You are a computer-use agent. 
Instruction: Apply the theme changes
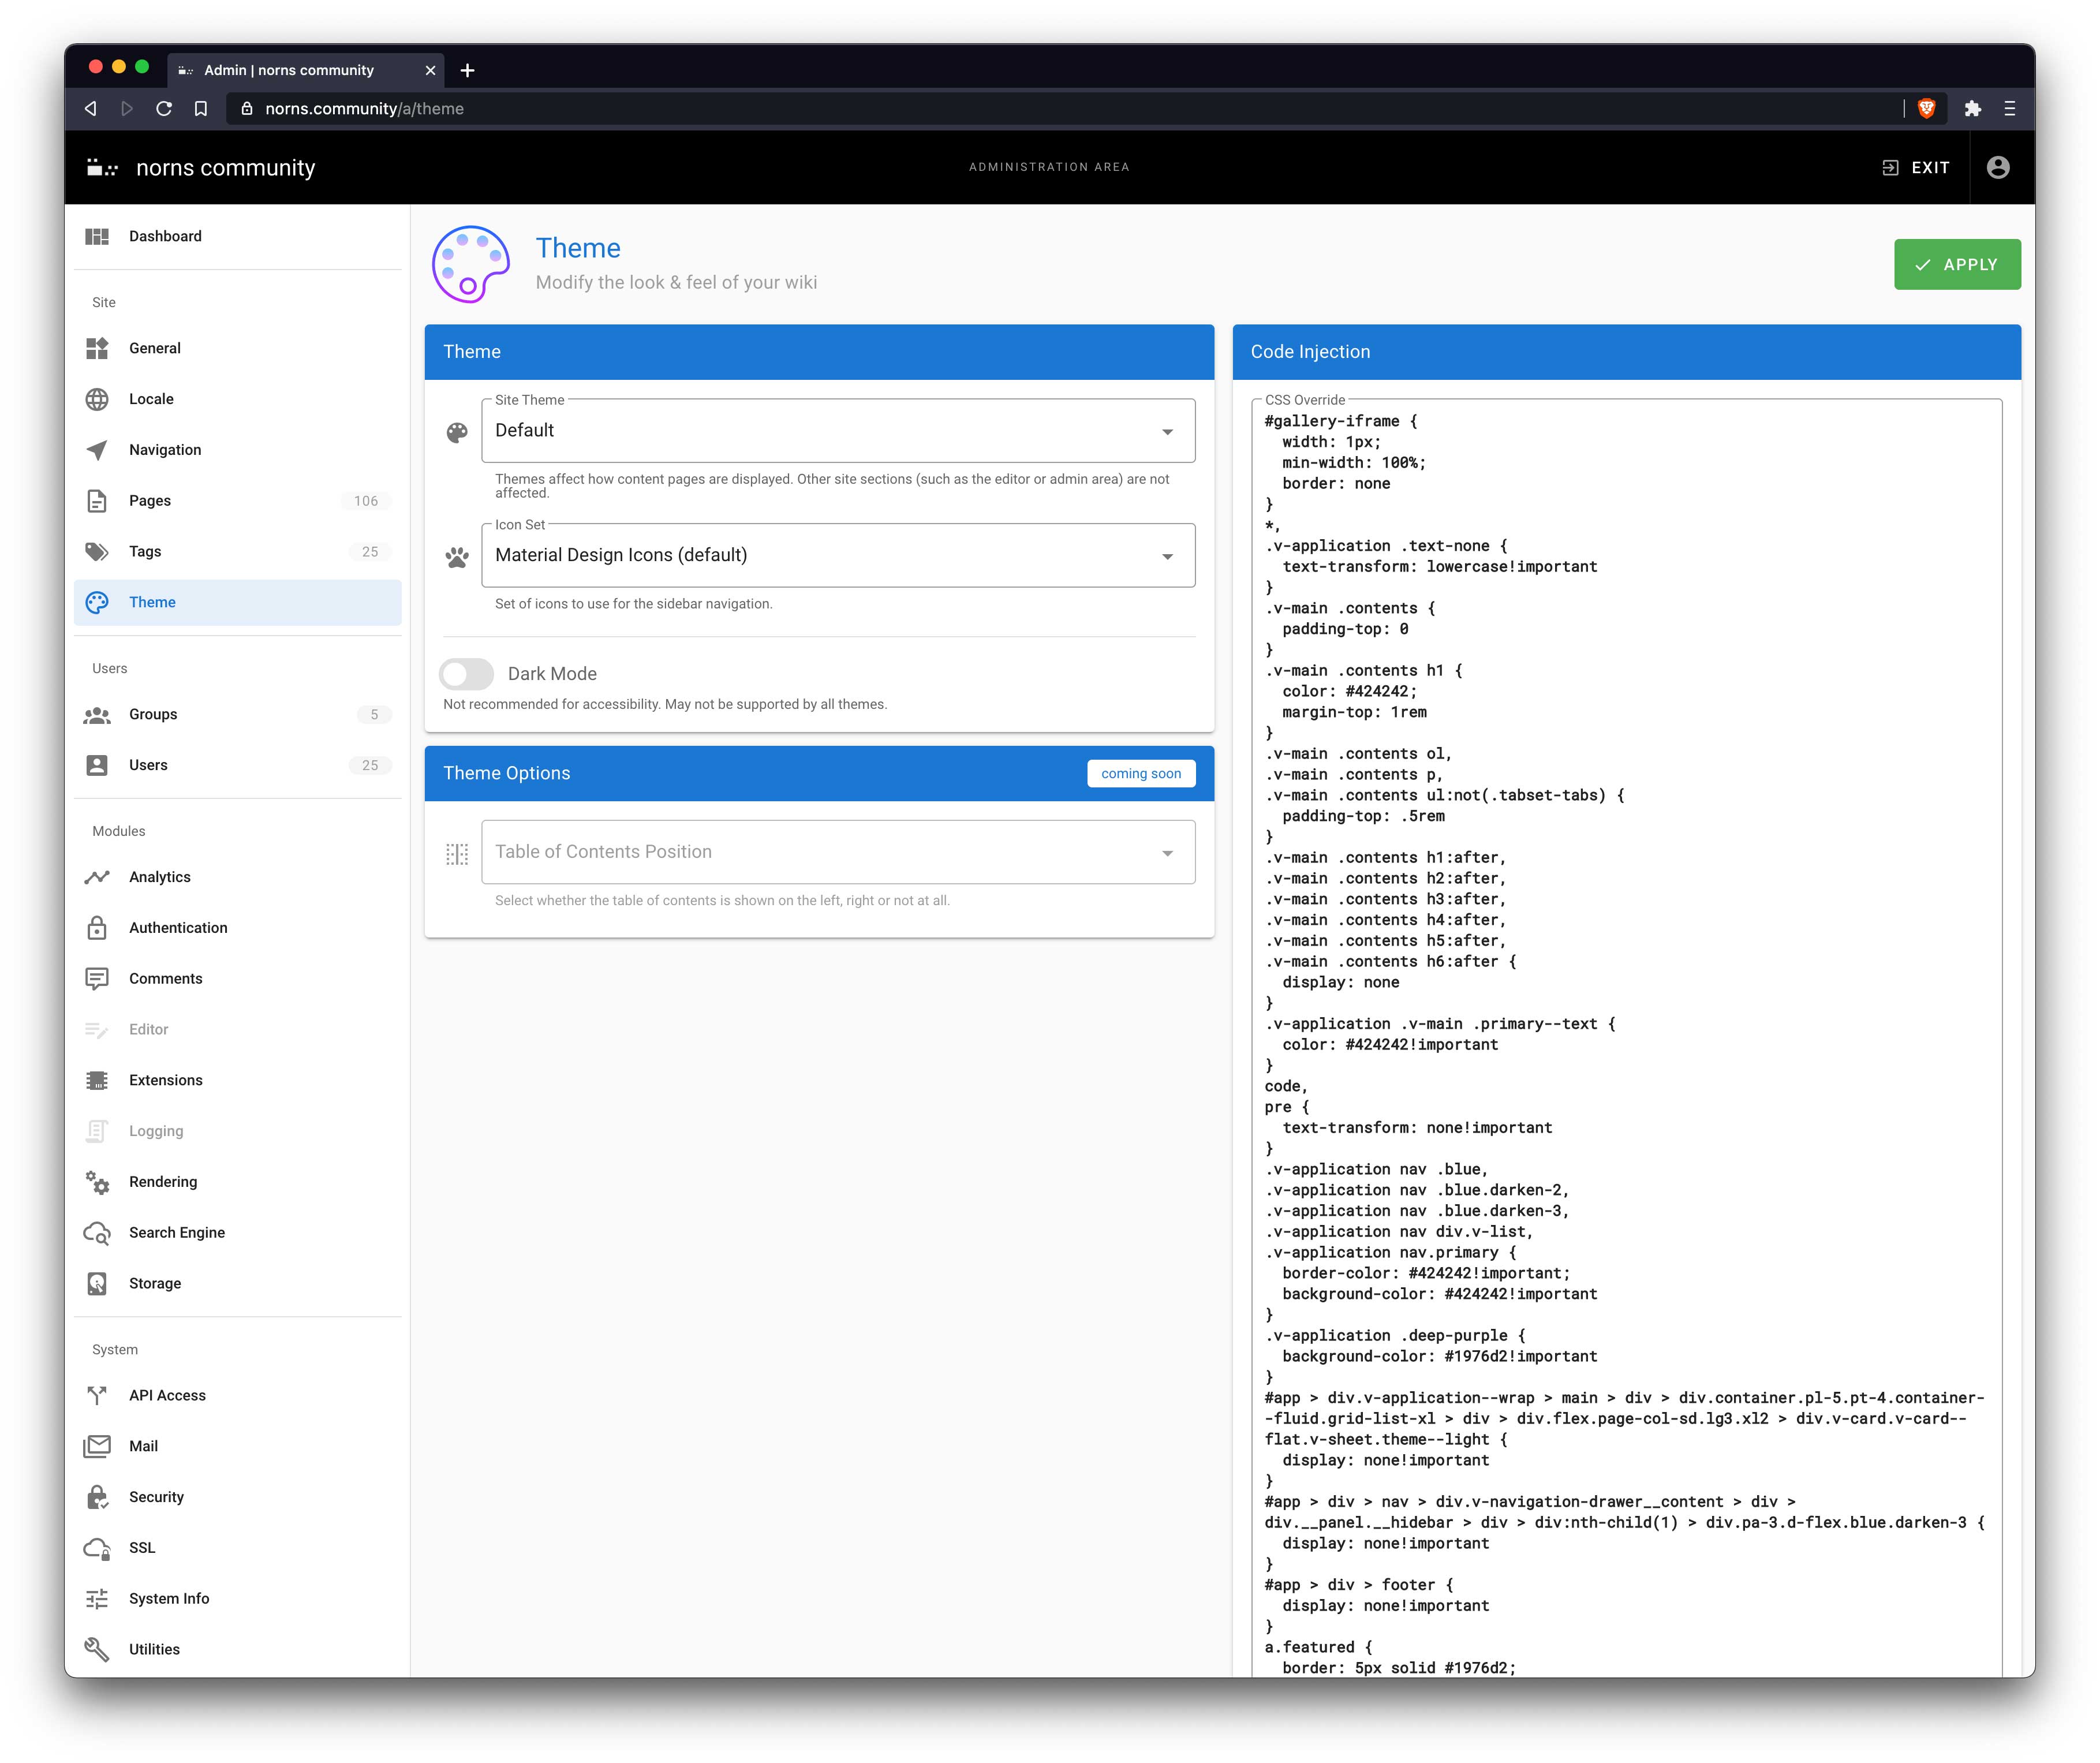pyautogui.click(x=1957, y=265)
